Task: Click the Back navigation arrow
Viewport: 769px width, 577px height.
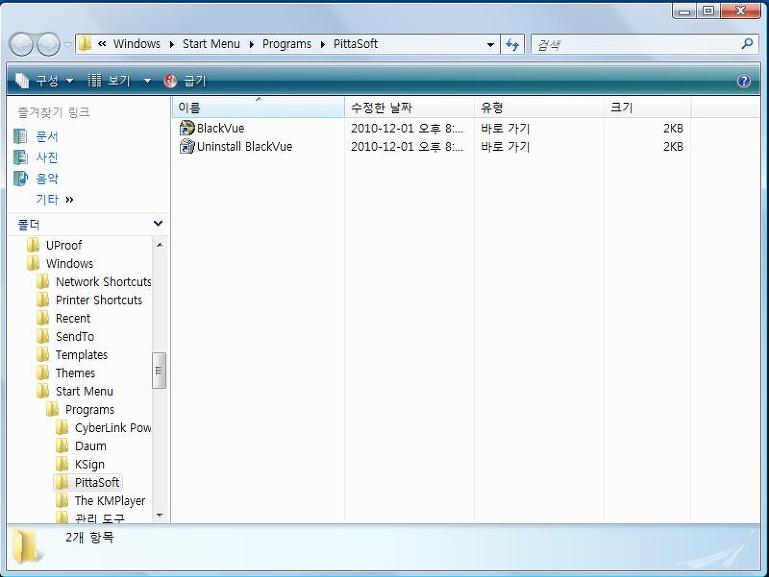Action: (x=21, y=45)
